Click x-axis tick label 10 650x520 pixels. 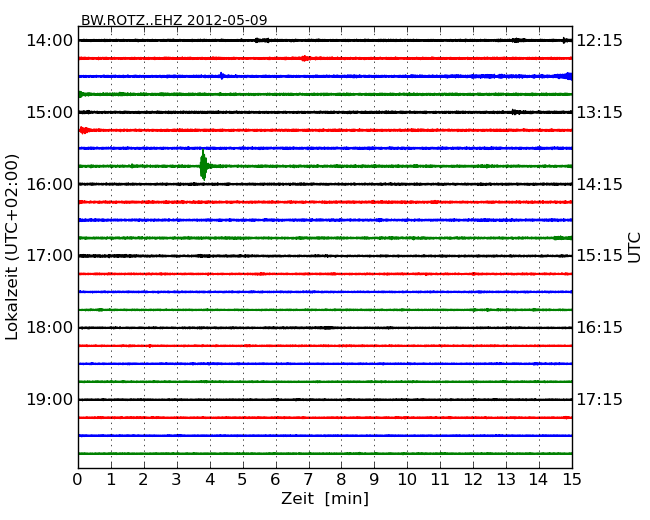(x=407, y=479)
